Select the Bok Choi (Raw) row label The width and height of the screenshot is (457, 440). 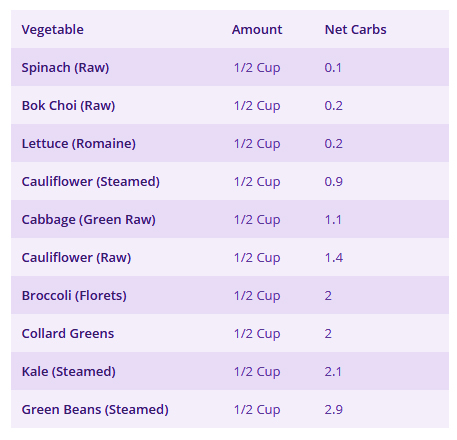pyautogui.click(x=68, y=106)
